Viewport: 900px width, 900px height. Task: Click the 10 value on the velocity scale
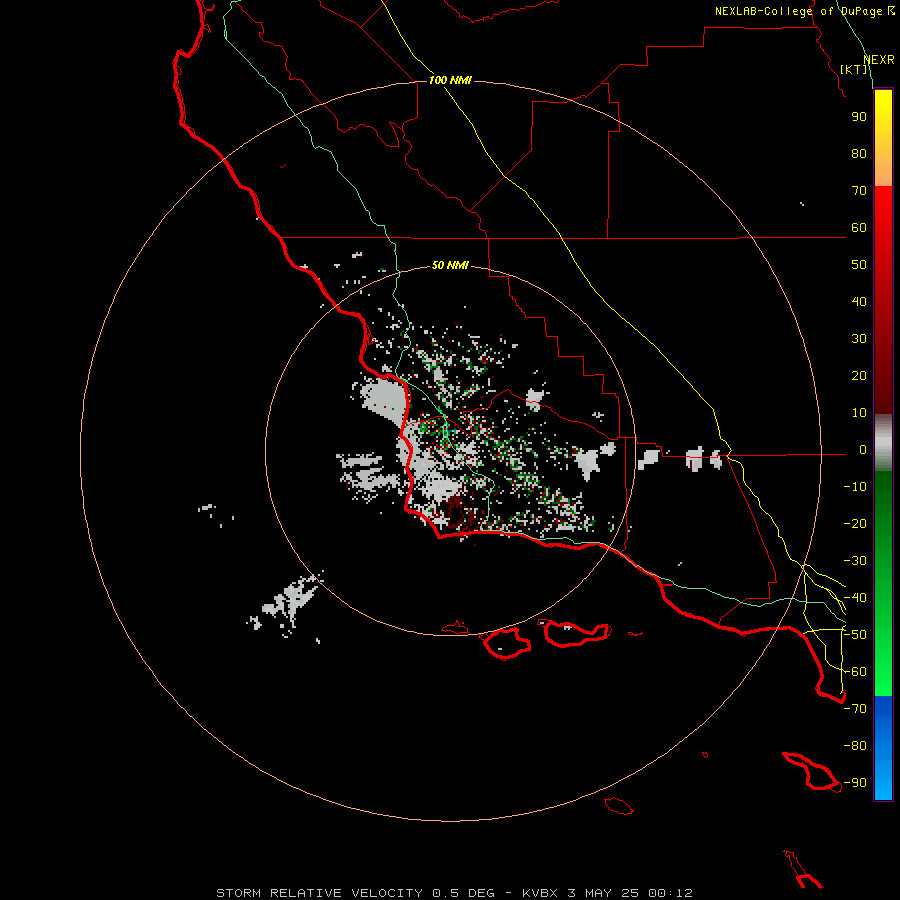coord(859,413)
